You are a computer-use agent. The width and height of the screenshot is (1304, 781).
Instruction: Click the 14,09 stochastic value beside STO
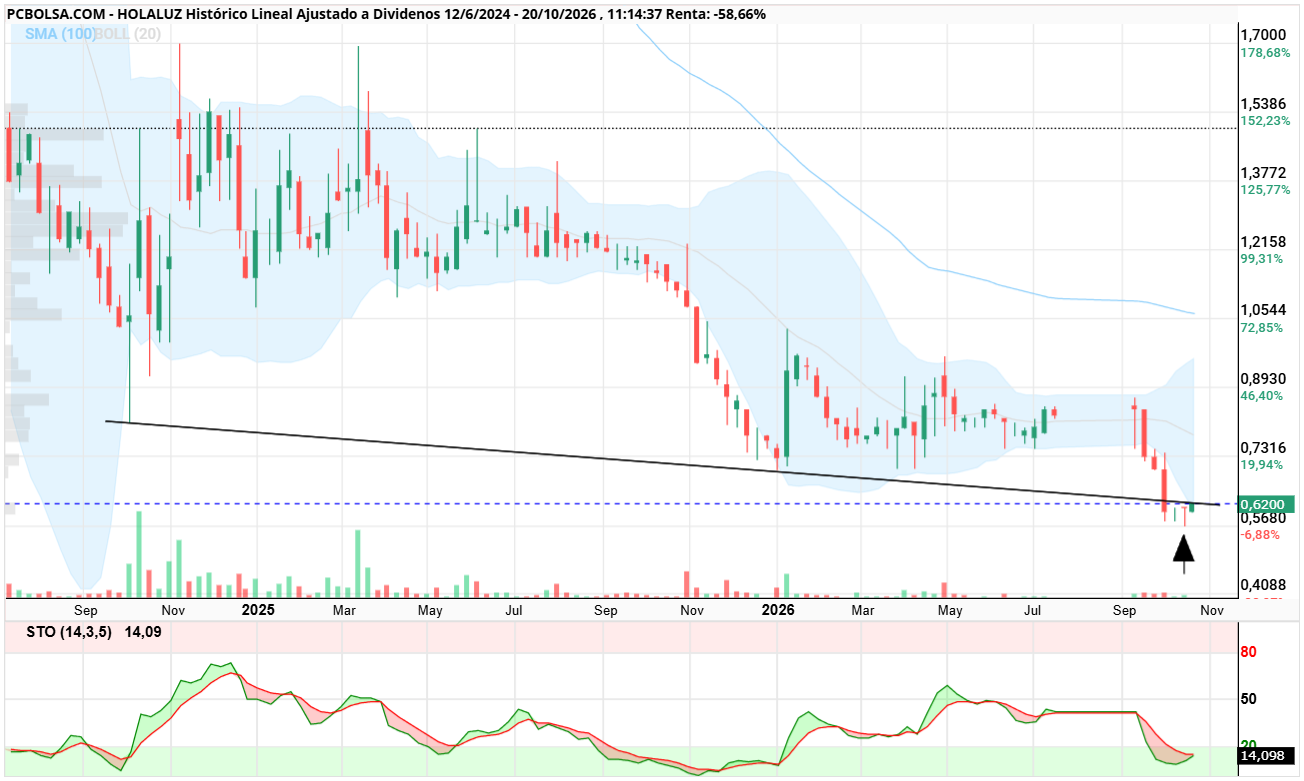pos(143,631)
